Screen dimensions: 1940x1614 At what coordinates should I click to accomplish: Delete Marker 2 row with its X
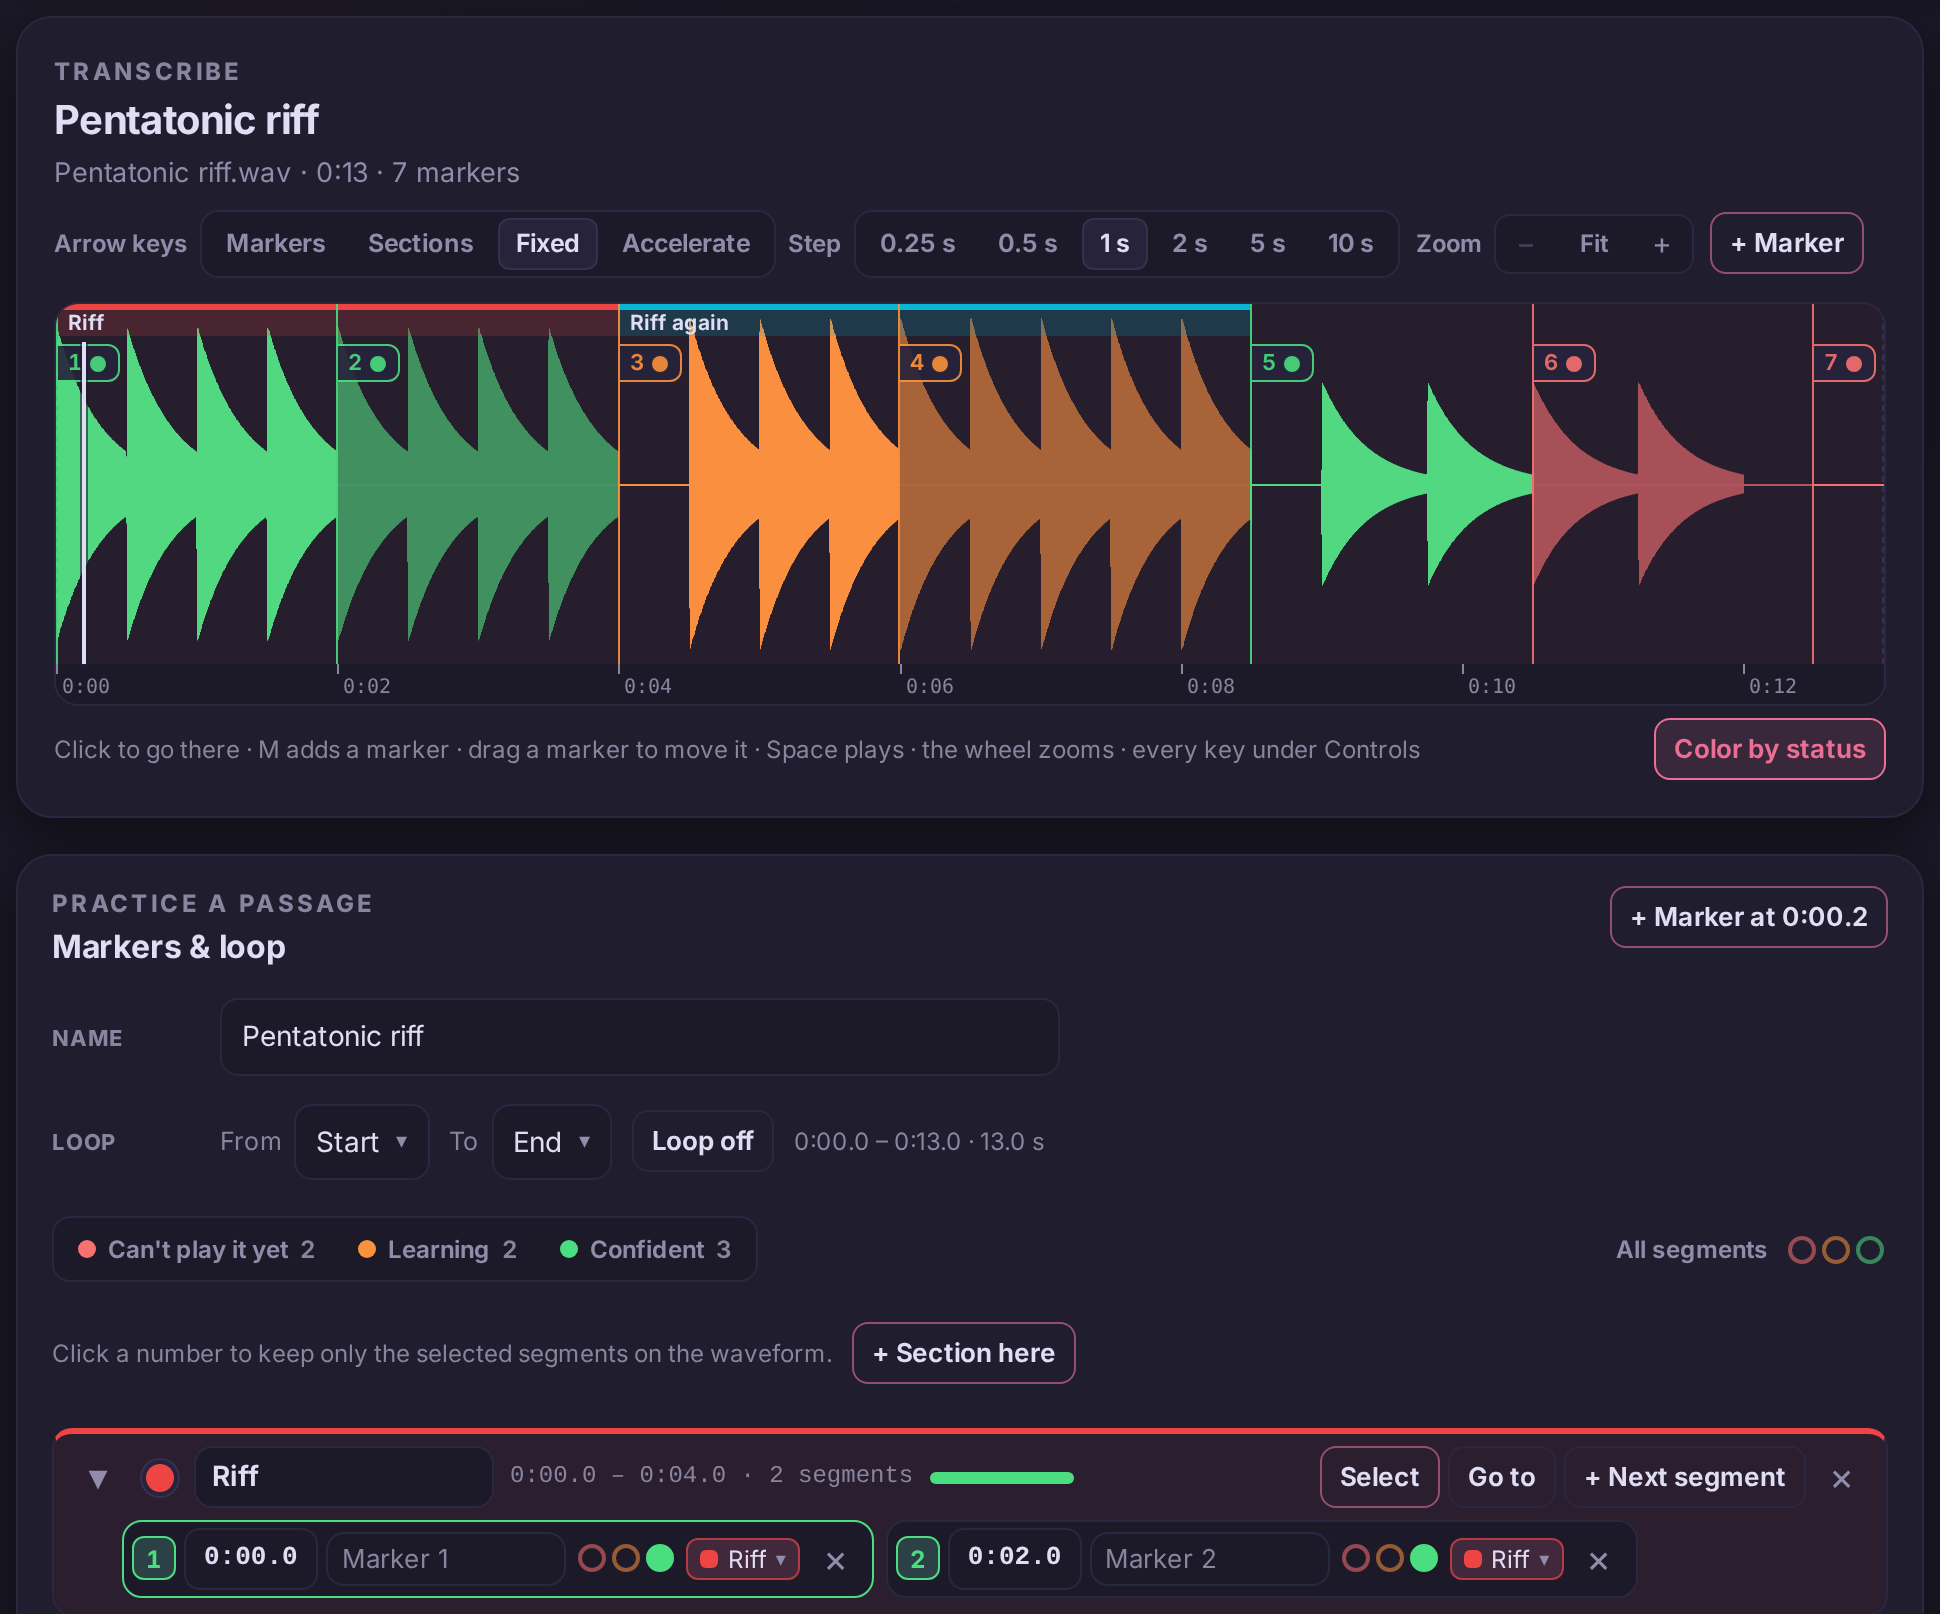(x=1598, y=1560)
